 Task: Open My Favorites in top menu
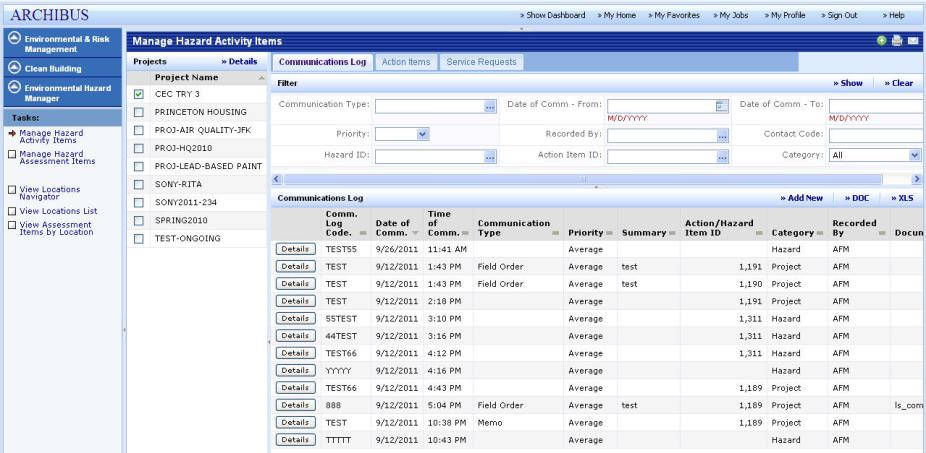(674, 15)
